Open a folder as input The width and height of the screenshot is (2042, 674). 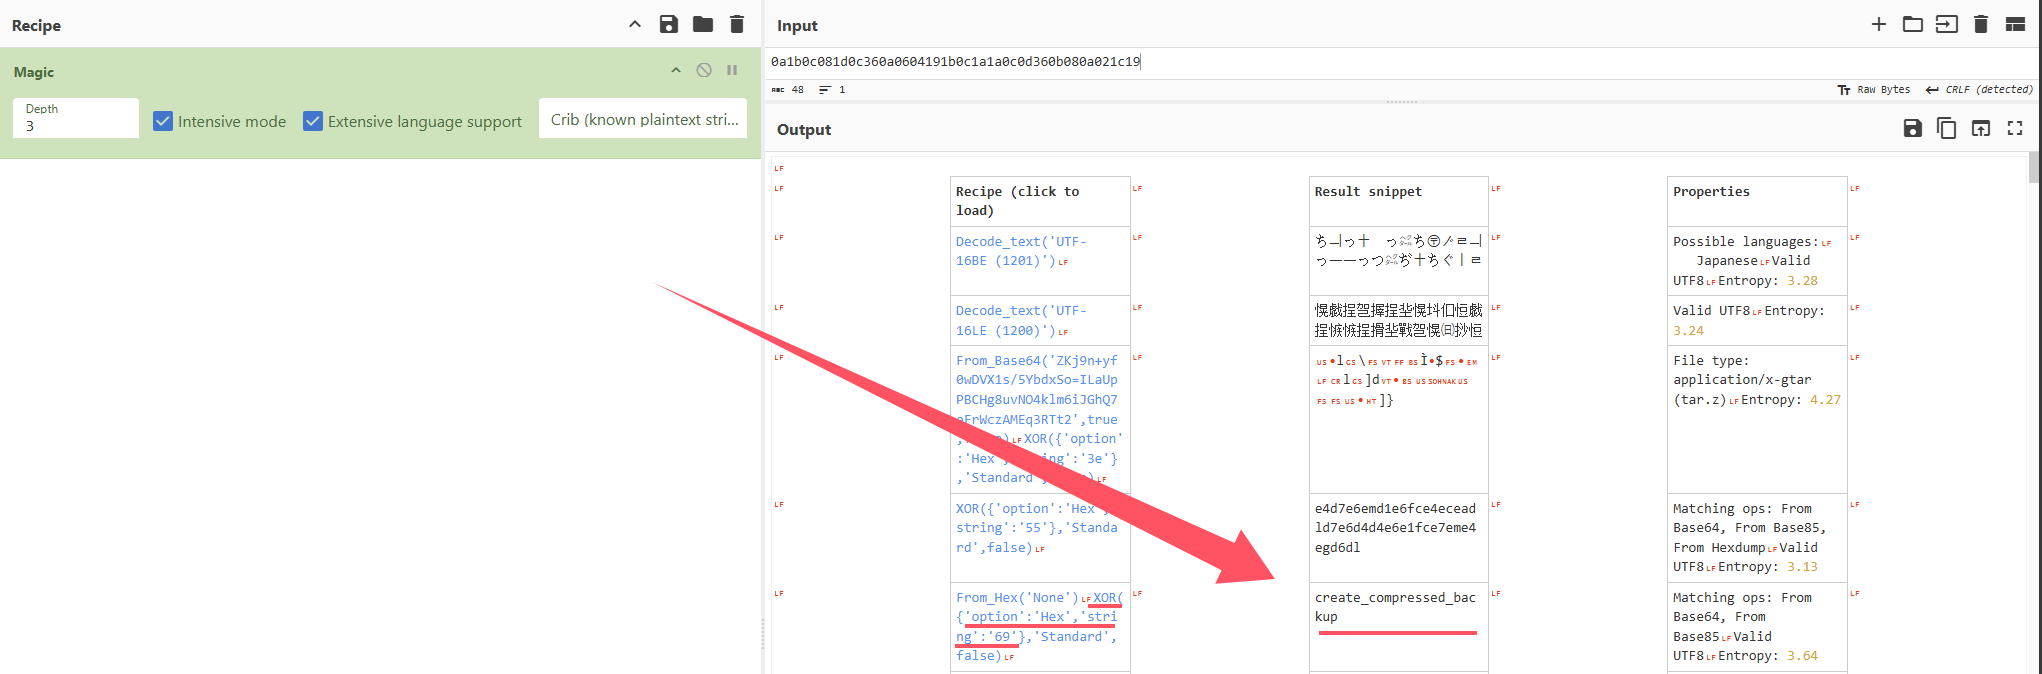[x=1913, y=25]
